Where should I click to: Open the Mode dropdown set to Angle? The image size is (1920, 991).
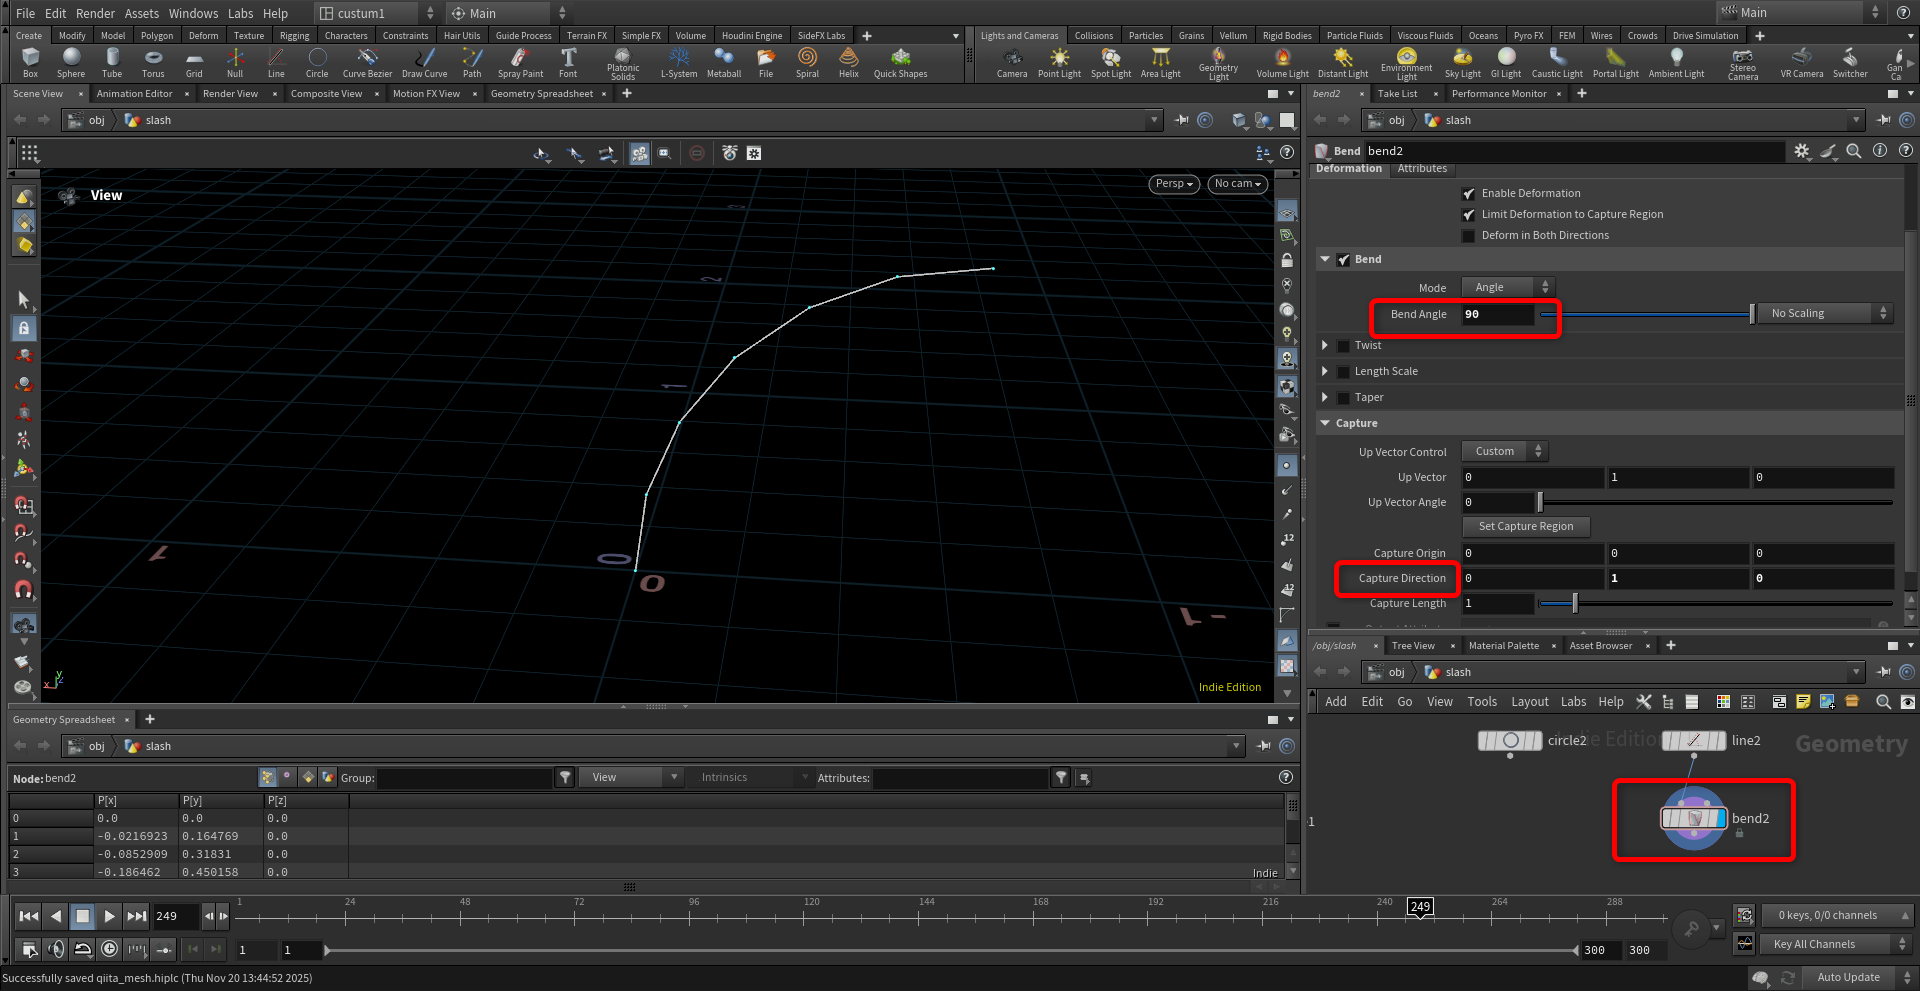(x=1506, y=287)
